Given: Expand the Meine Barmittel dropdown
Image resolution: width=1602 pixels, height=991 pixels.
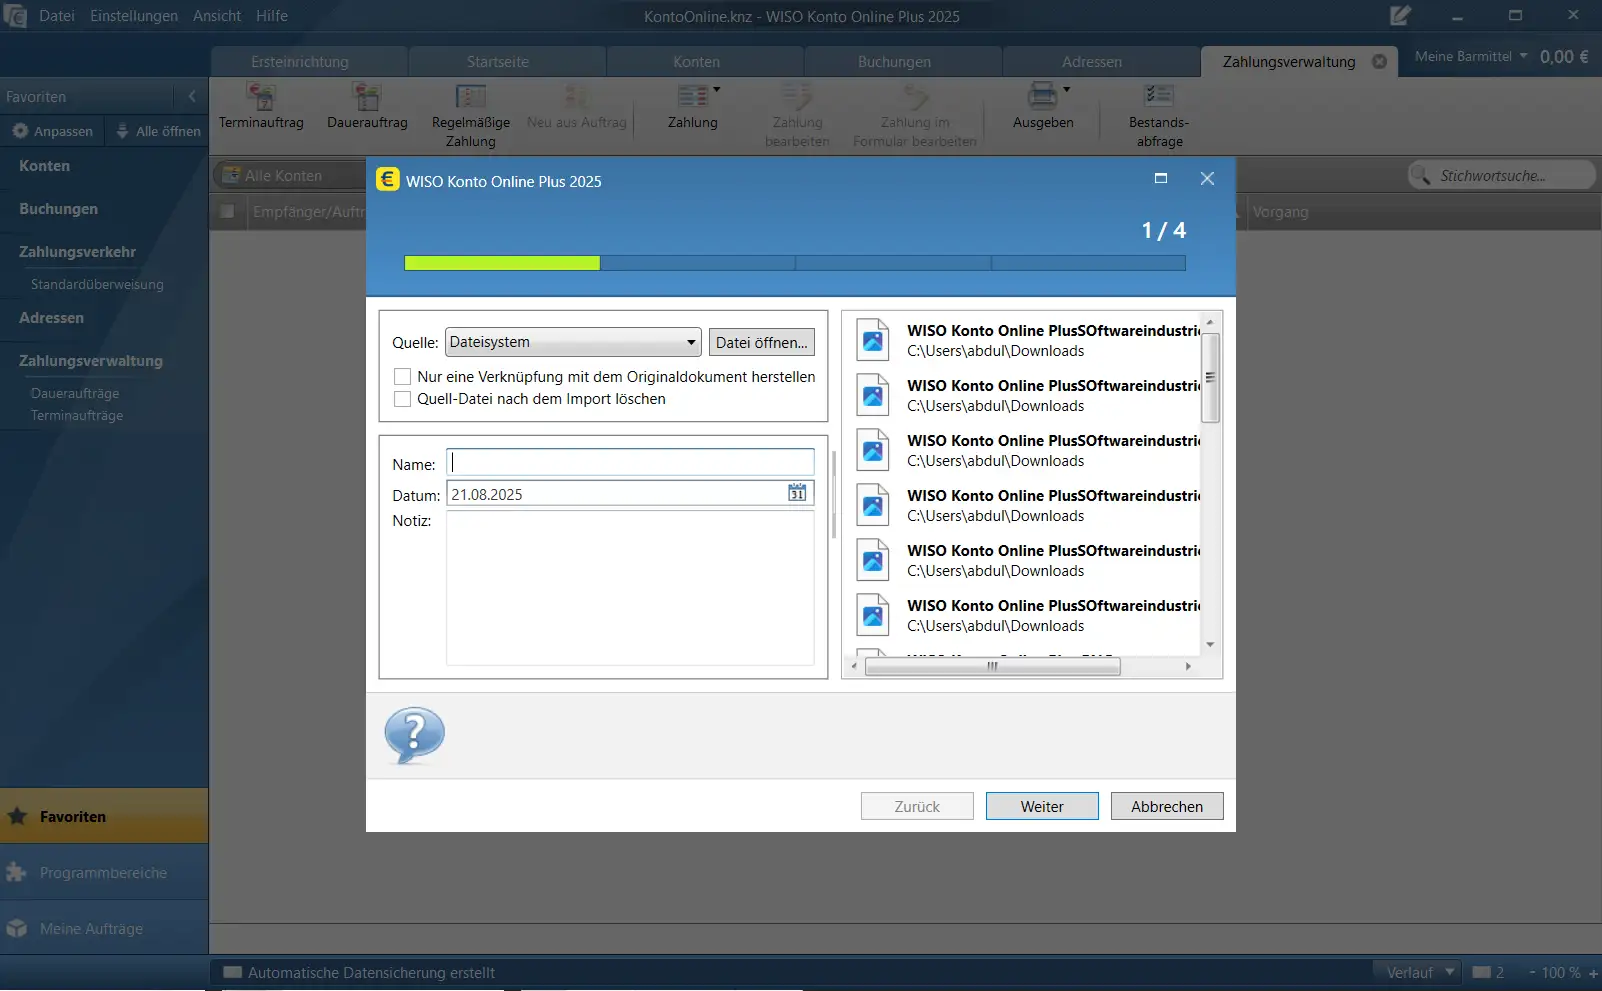Looking at the screenshot, I should pyautogui.click(x=1523, y=56).
